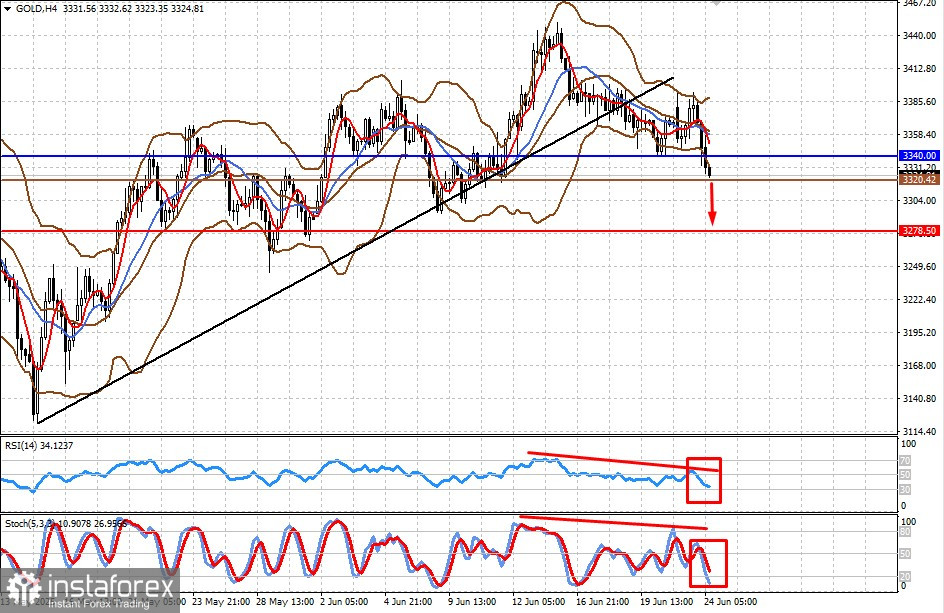Click the 28 May 13:00 time label
The height and width of the screenshot is (613, 944).
[287, 602]
